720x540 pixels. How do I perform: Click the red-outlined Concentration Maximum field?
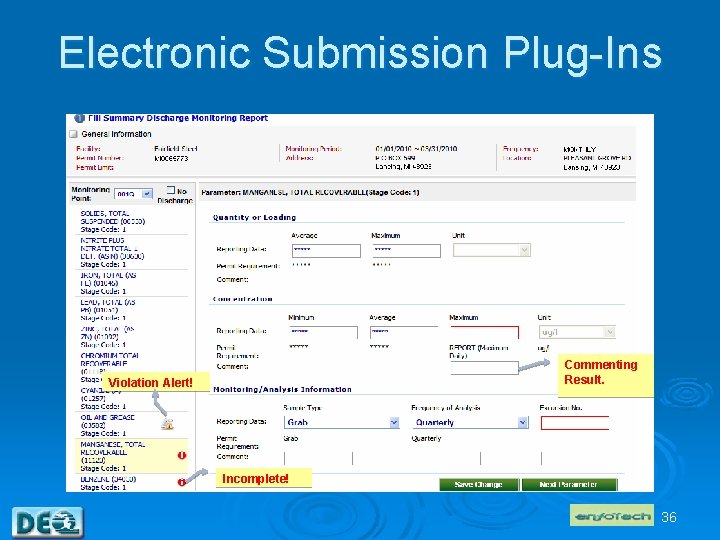pos(484,332)
